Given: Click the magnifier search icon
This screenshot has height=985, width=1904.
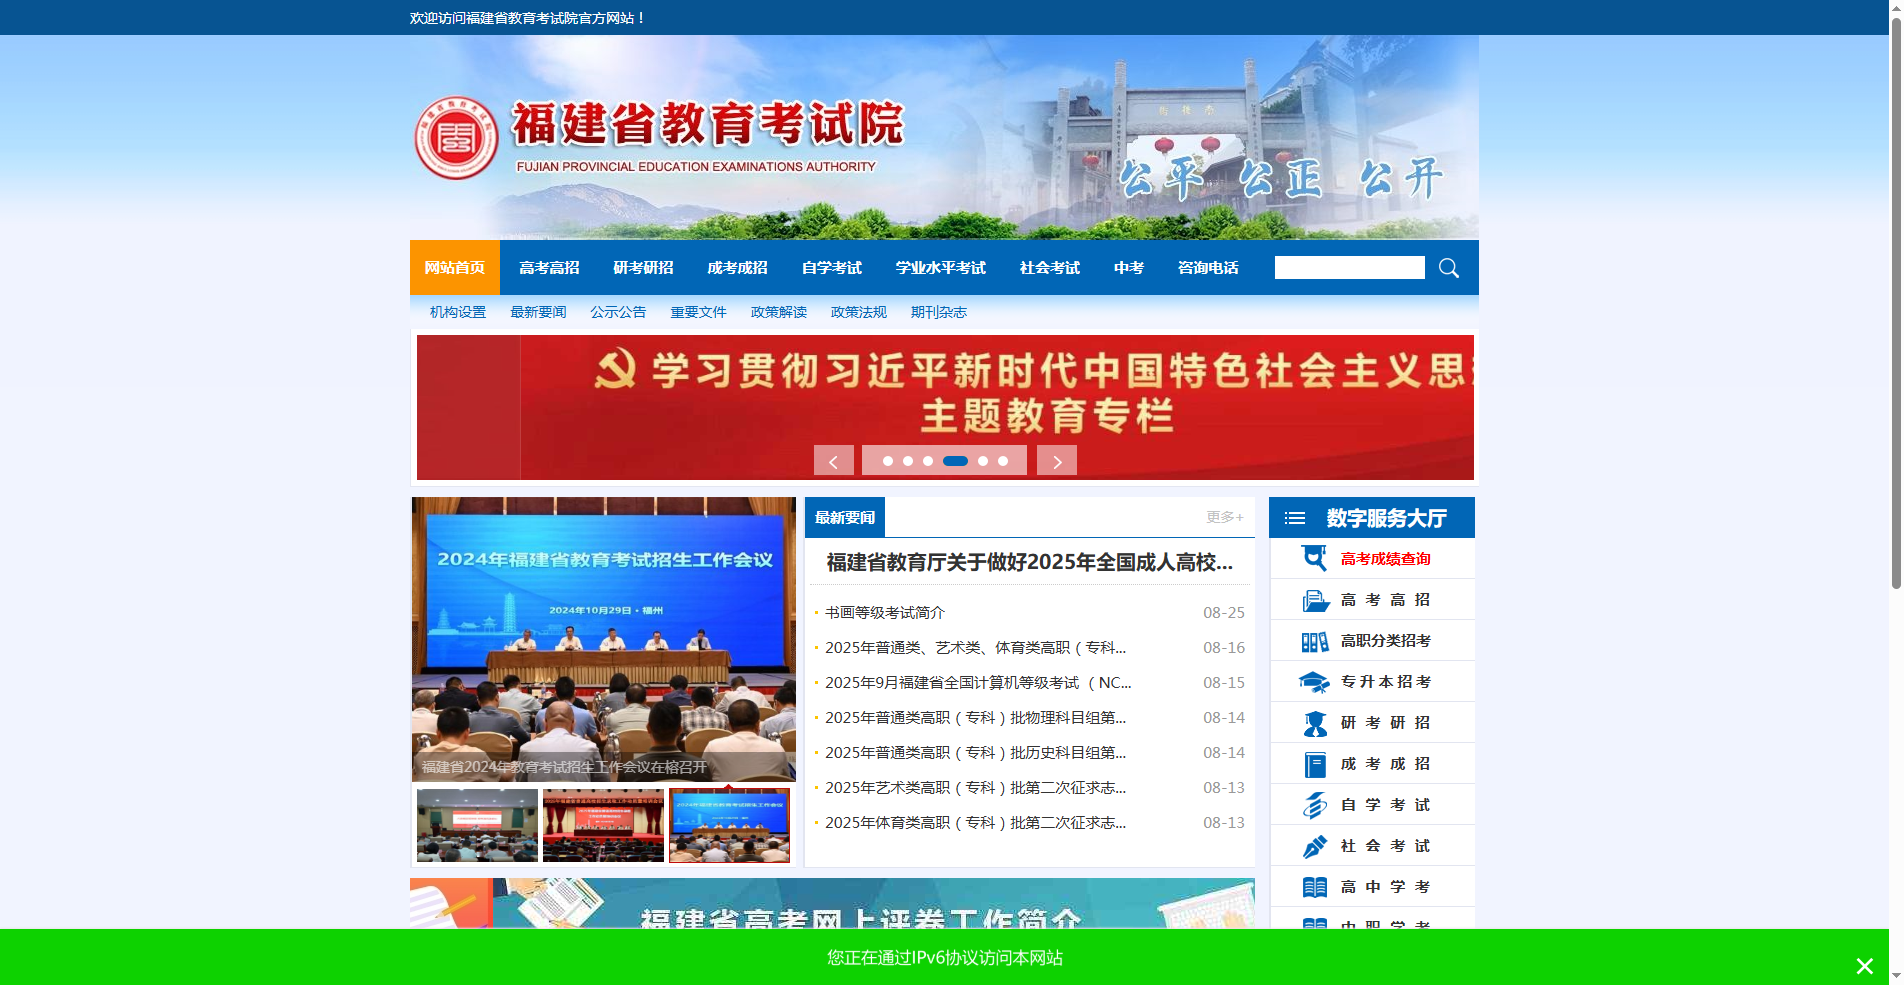Looking at the screenshot, I should coord(1448,267).
